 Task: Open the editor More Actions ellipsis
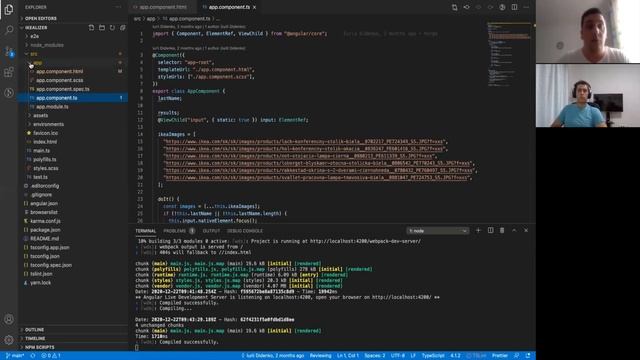(526, 7)
